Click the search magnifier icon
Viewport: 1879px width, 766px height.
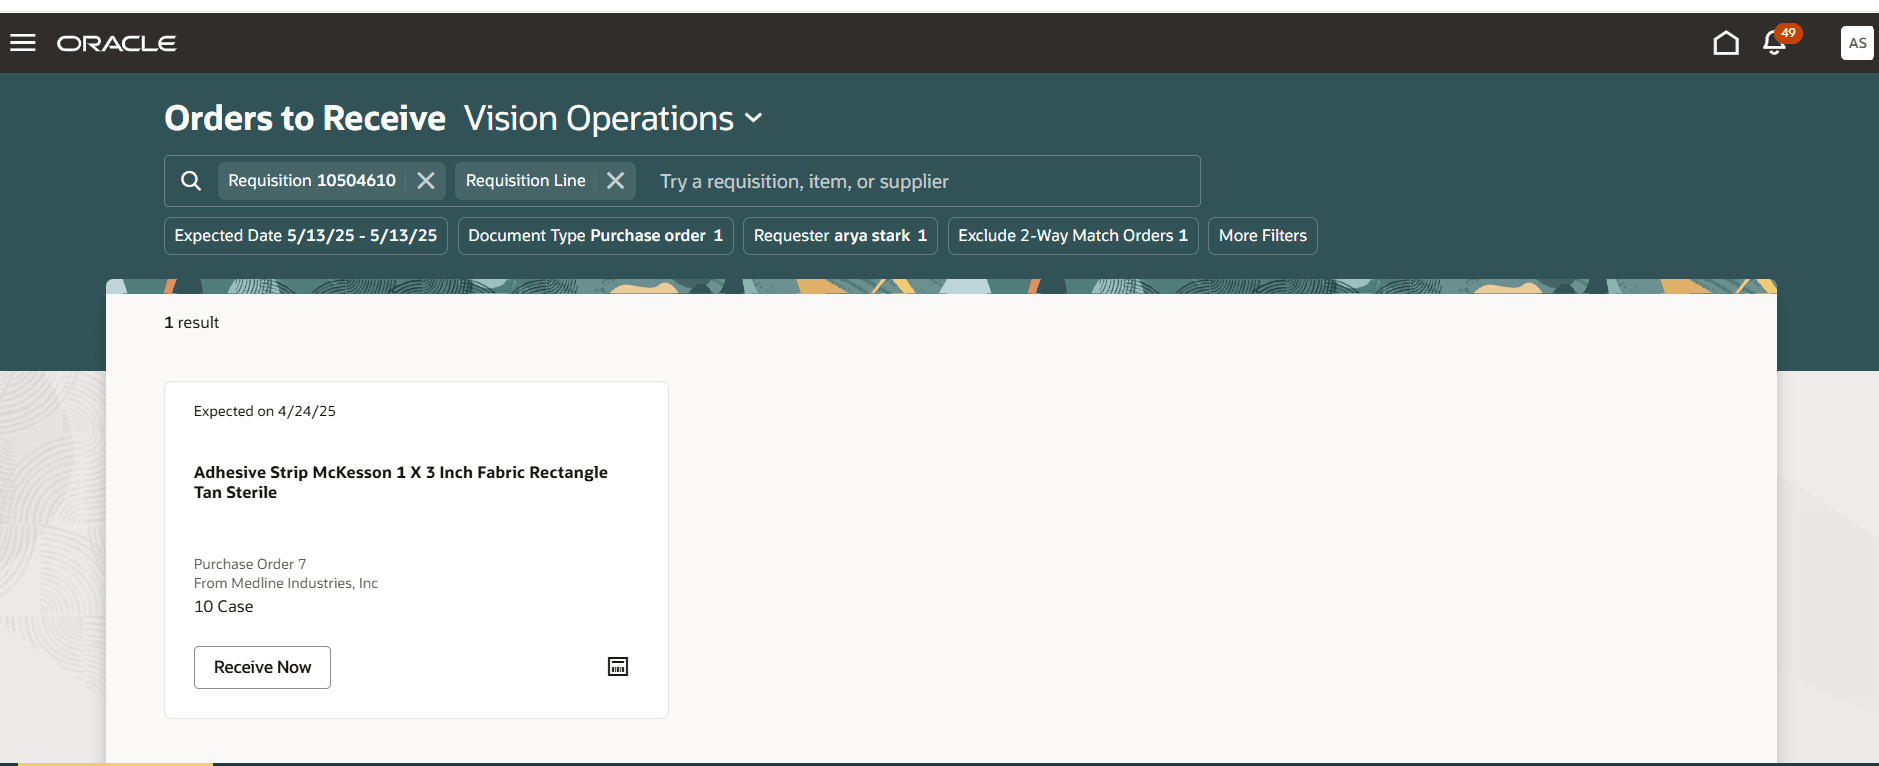(191, 181)
